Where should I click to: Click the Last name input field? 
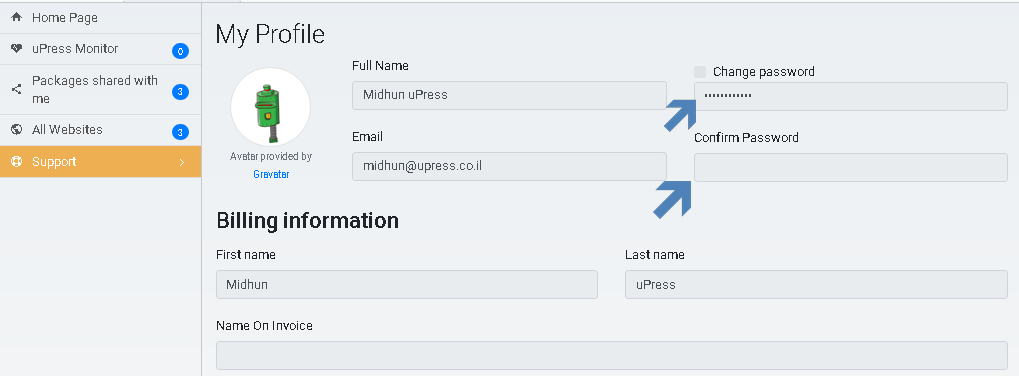tap(816, 284)
